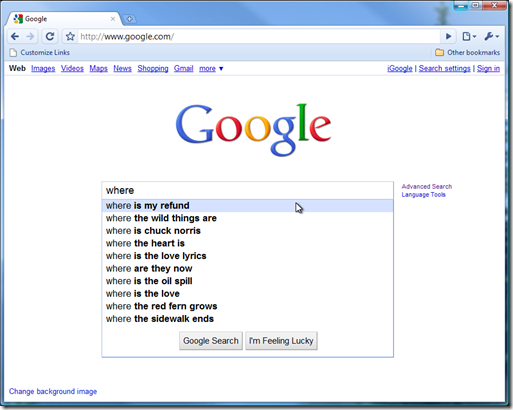
Task: Open a new tab with the plus button
Action: [x=129, y=19]
